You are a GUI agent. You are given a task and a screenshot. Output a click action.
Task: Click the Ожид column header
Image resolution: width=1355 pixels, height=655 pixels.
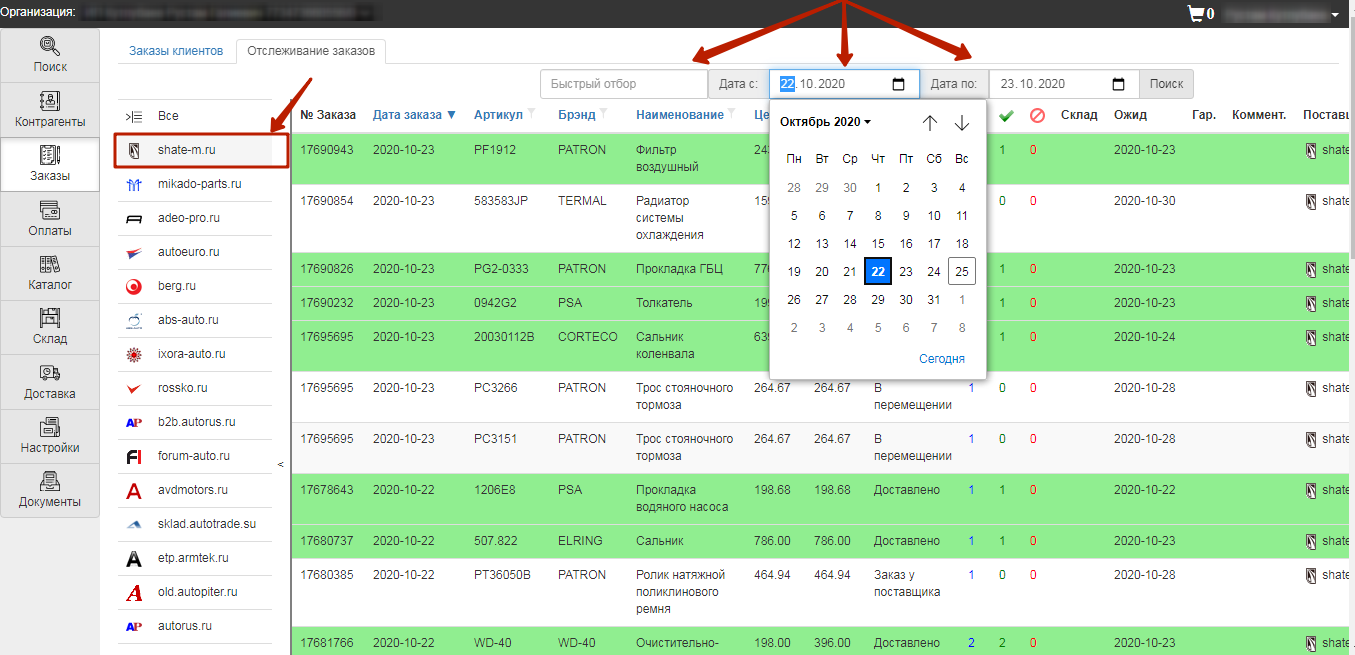(x=1130, y=115)
